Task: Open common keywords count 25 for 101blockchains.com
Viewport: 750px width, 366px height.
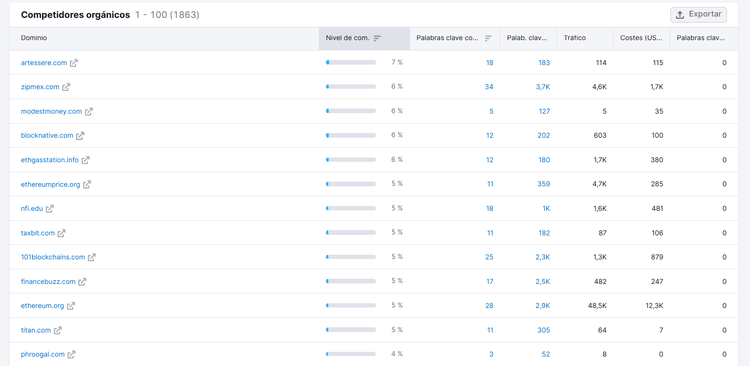Action: (489, 257)
